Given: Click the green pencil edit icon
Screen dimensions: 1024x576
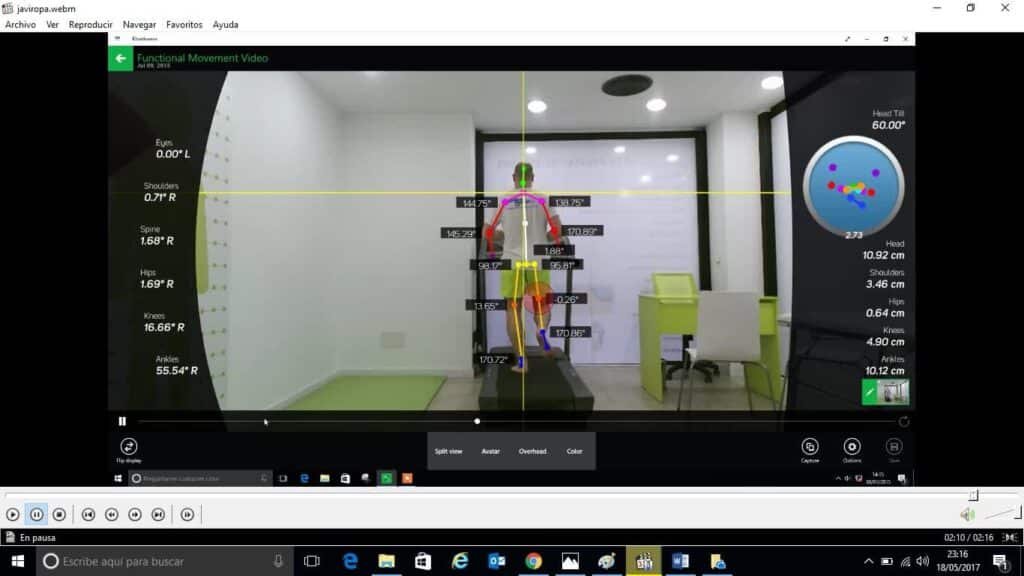Looking at the screenshot, I should [x=870, y=393].
